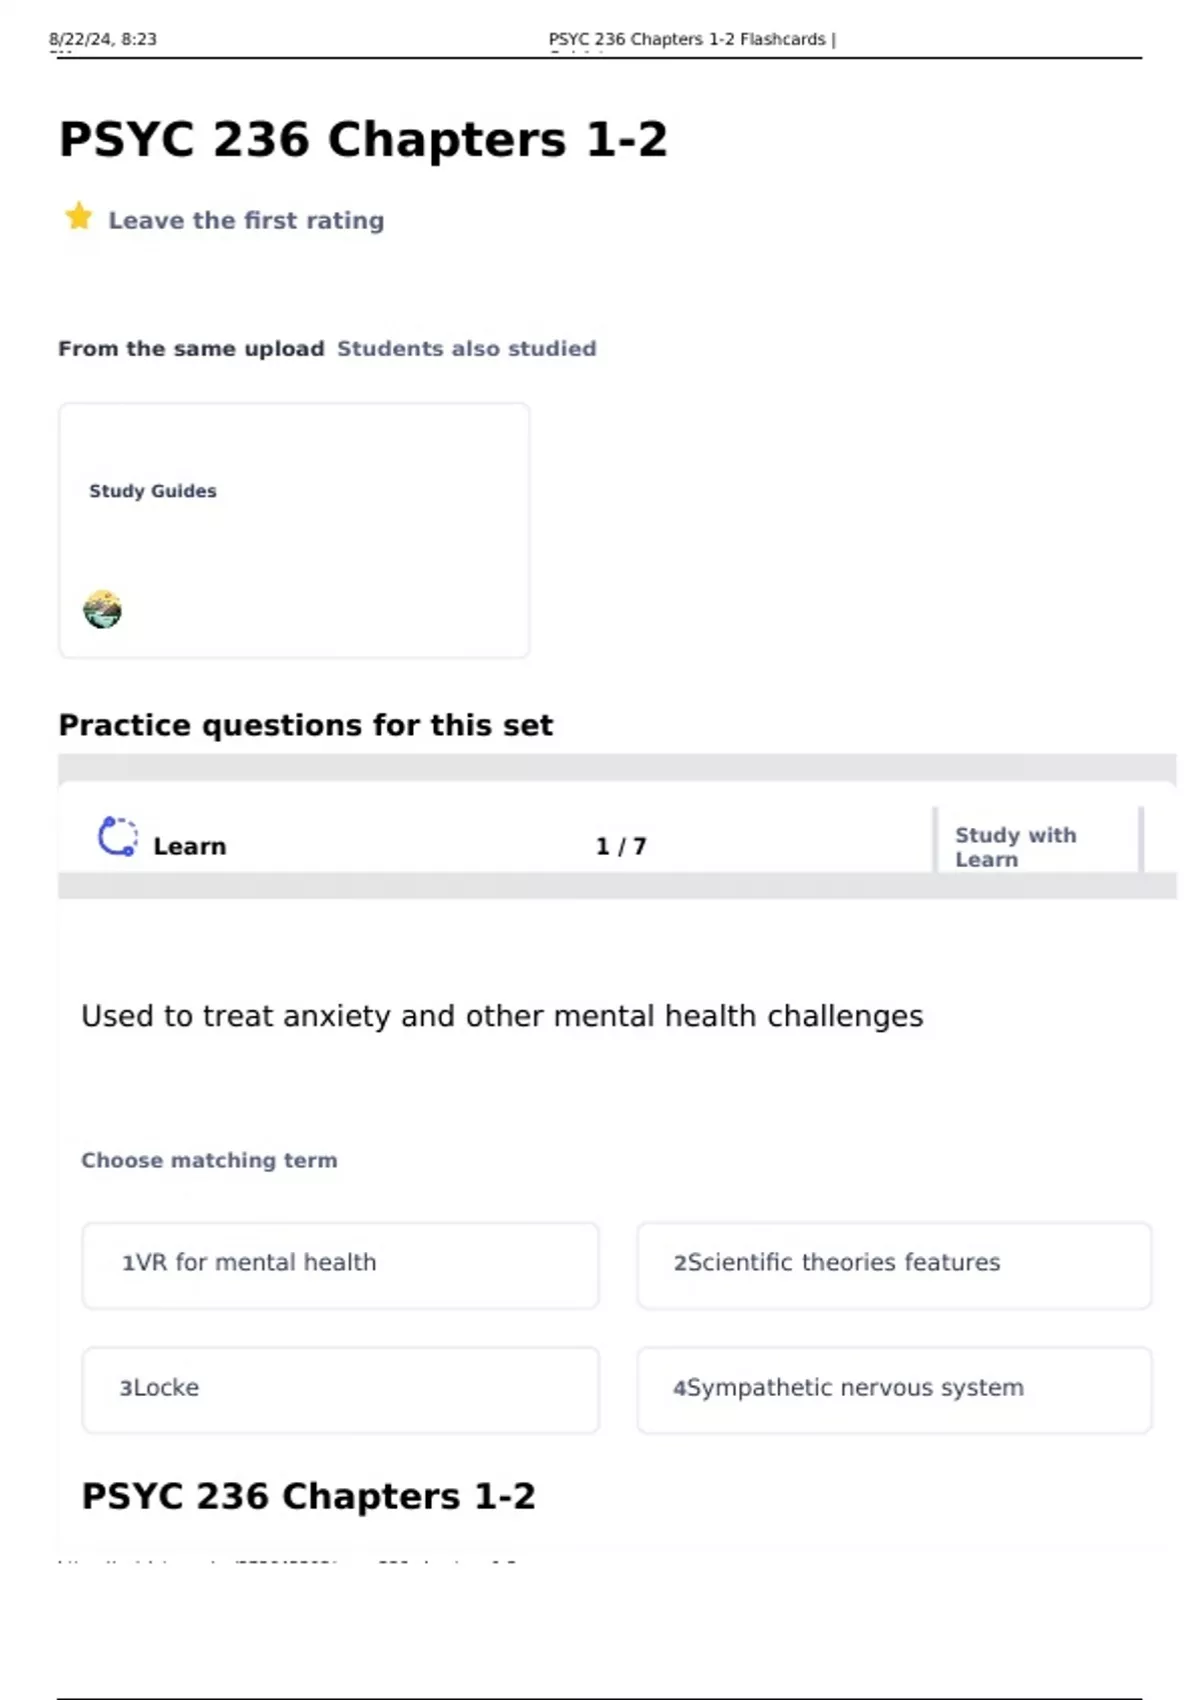Viewport: 1200px width, 1700px height.
Task: Open the Study Guides card
Action: [x=293, y=530]
